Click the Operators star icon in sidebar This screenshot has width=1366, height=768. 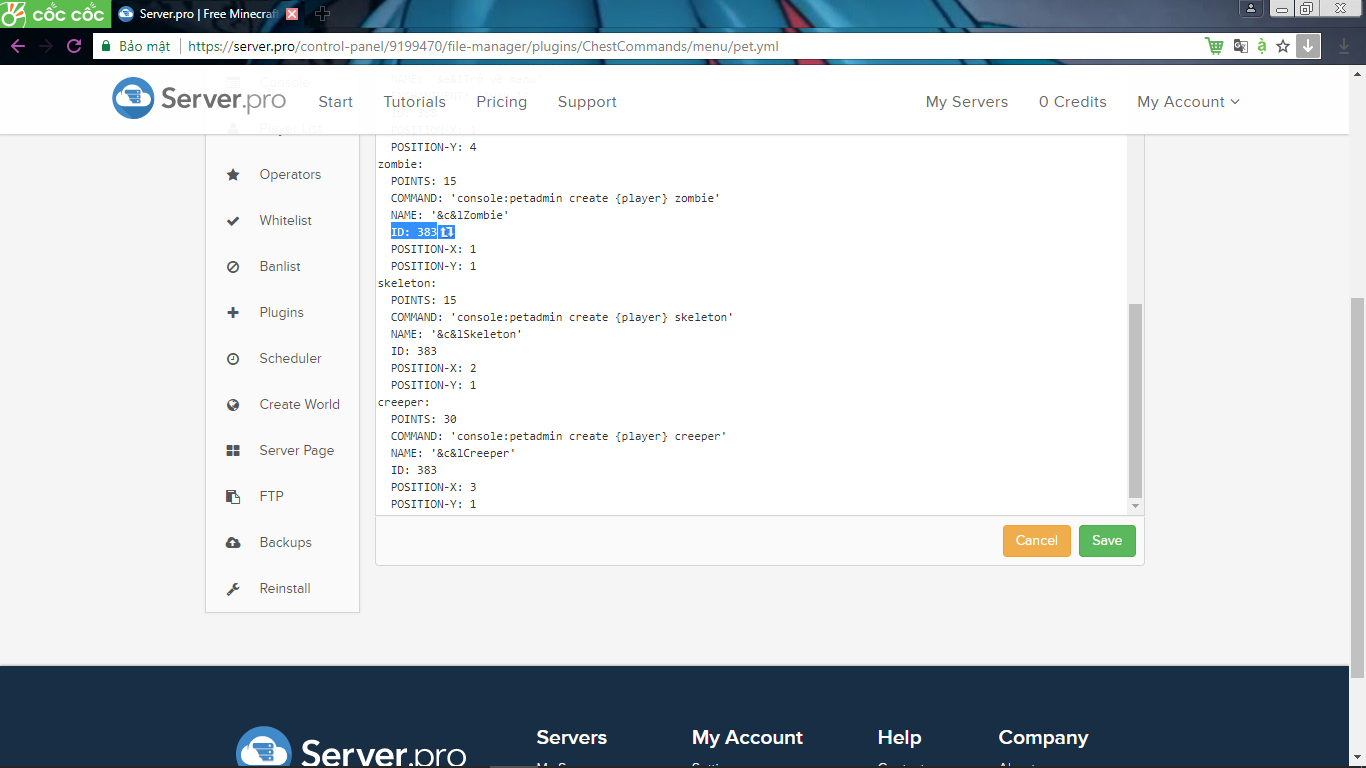coord(233,175)
